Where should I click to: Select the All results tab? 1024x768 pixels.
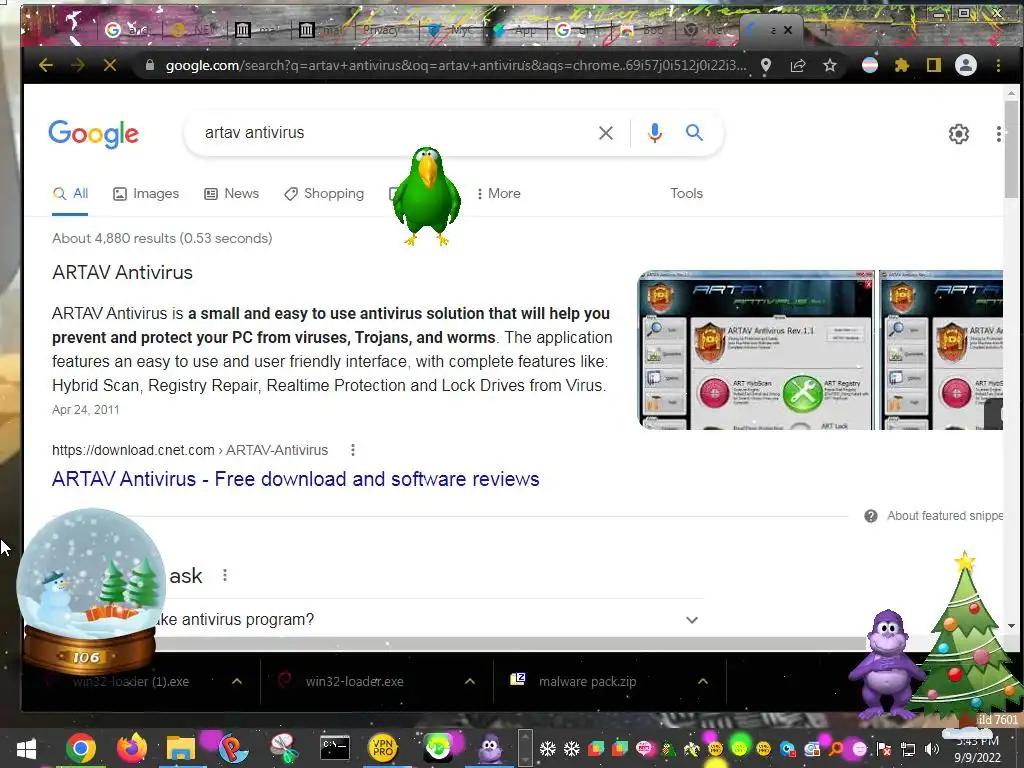coord(71,193)
